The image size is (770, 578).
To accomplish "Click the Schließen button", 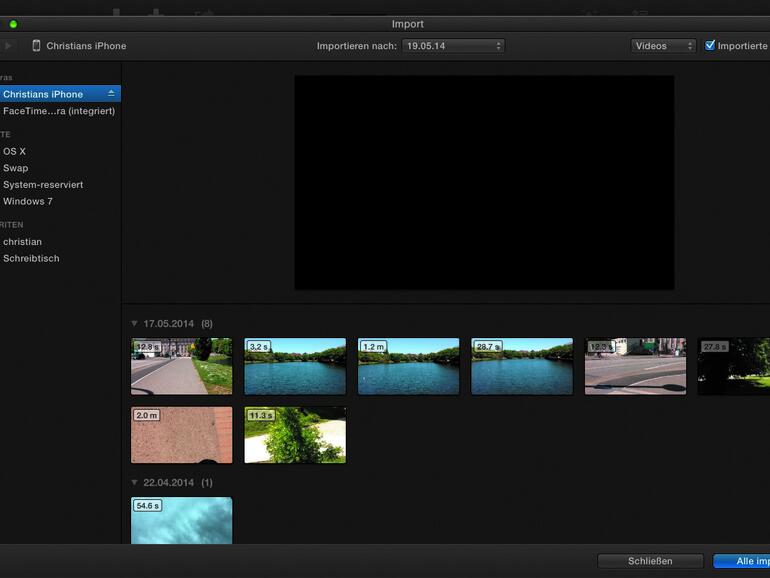I will [x=650, y=561].
